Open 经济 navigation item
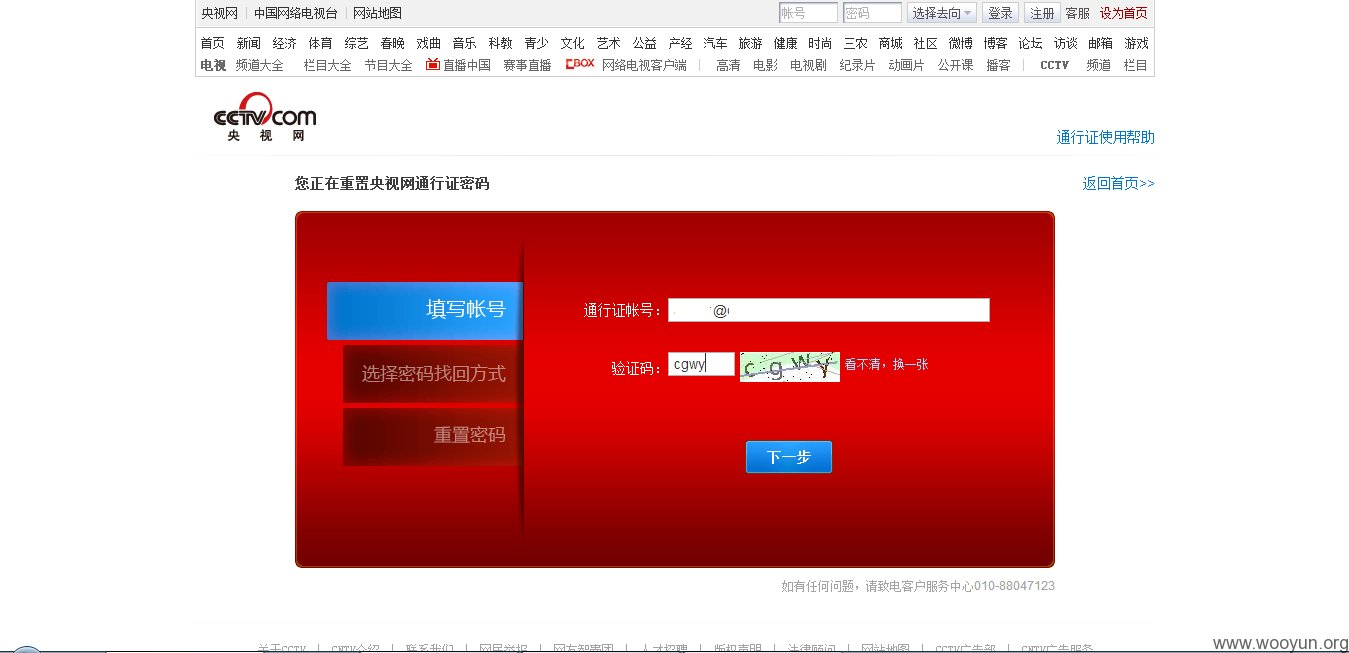The image size is (1349, 653). pos(284,43)
